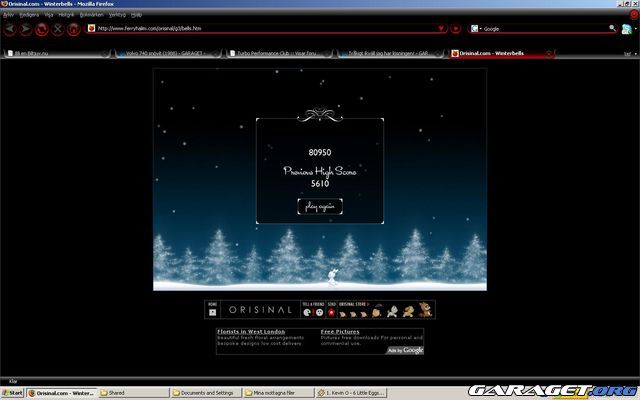Click the red Send icon

tap(331, 312)
